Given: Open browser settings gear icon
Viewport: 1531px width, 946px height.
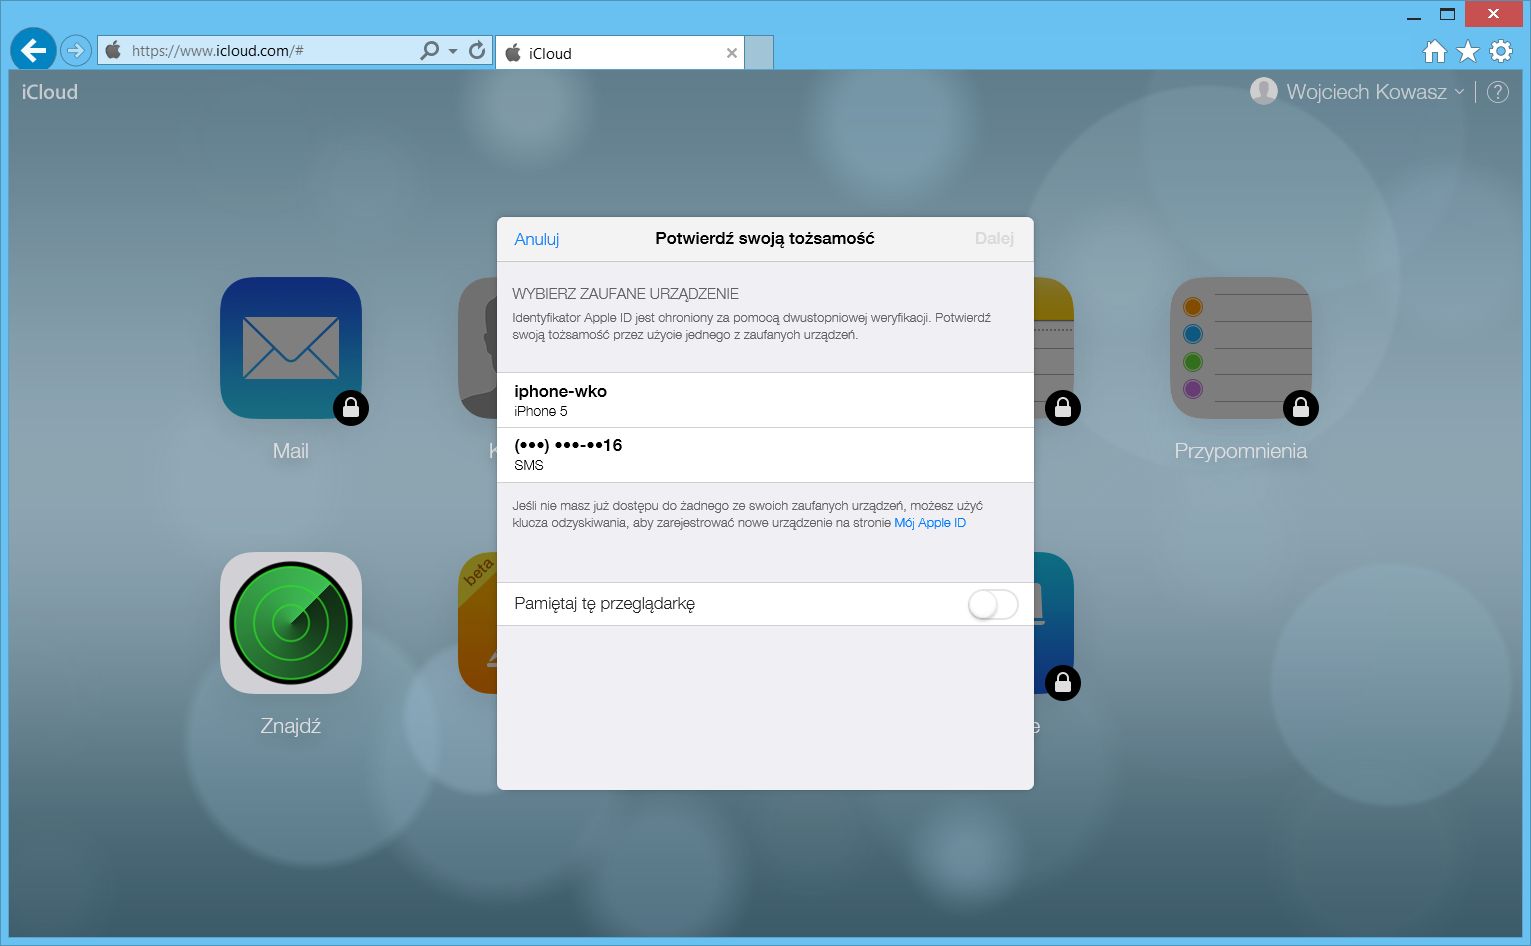Looking at the screenshot, I should 1501,51.
